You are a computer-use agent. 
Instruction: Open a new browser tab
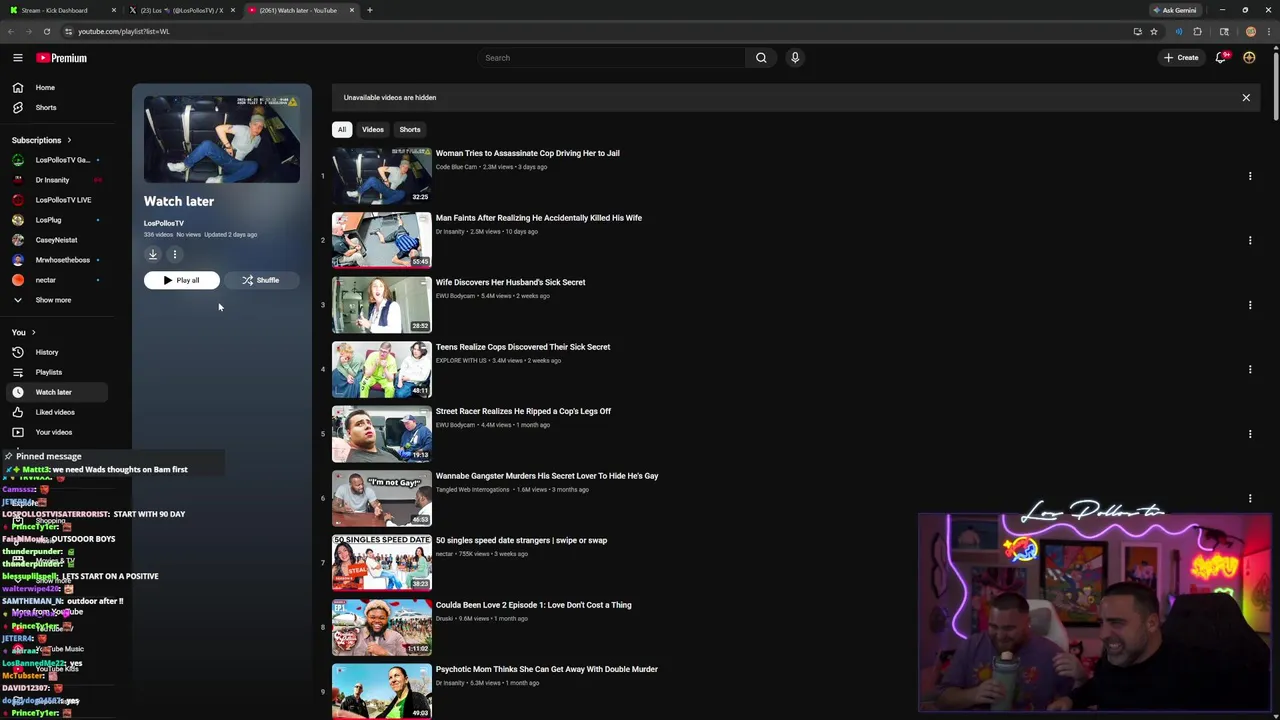tap(370, 10)
